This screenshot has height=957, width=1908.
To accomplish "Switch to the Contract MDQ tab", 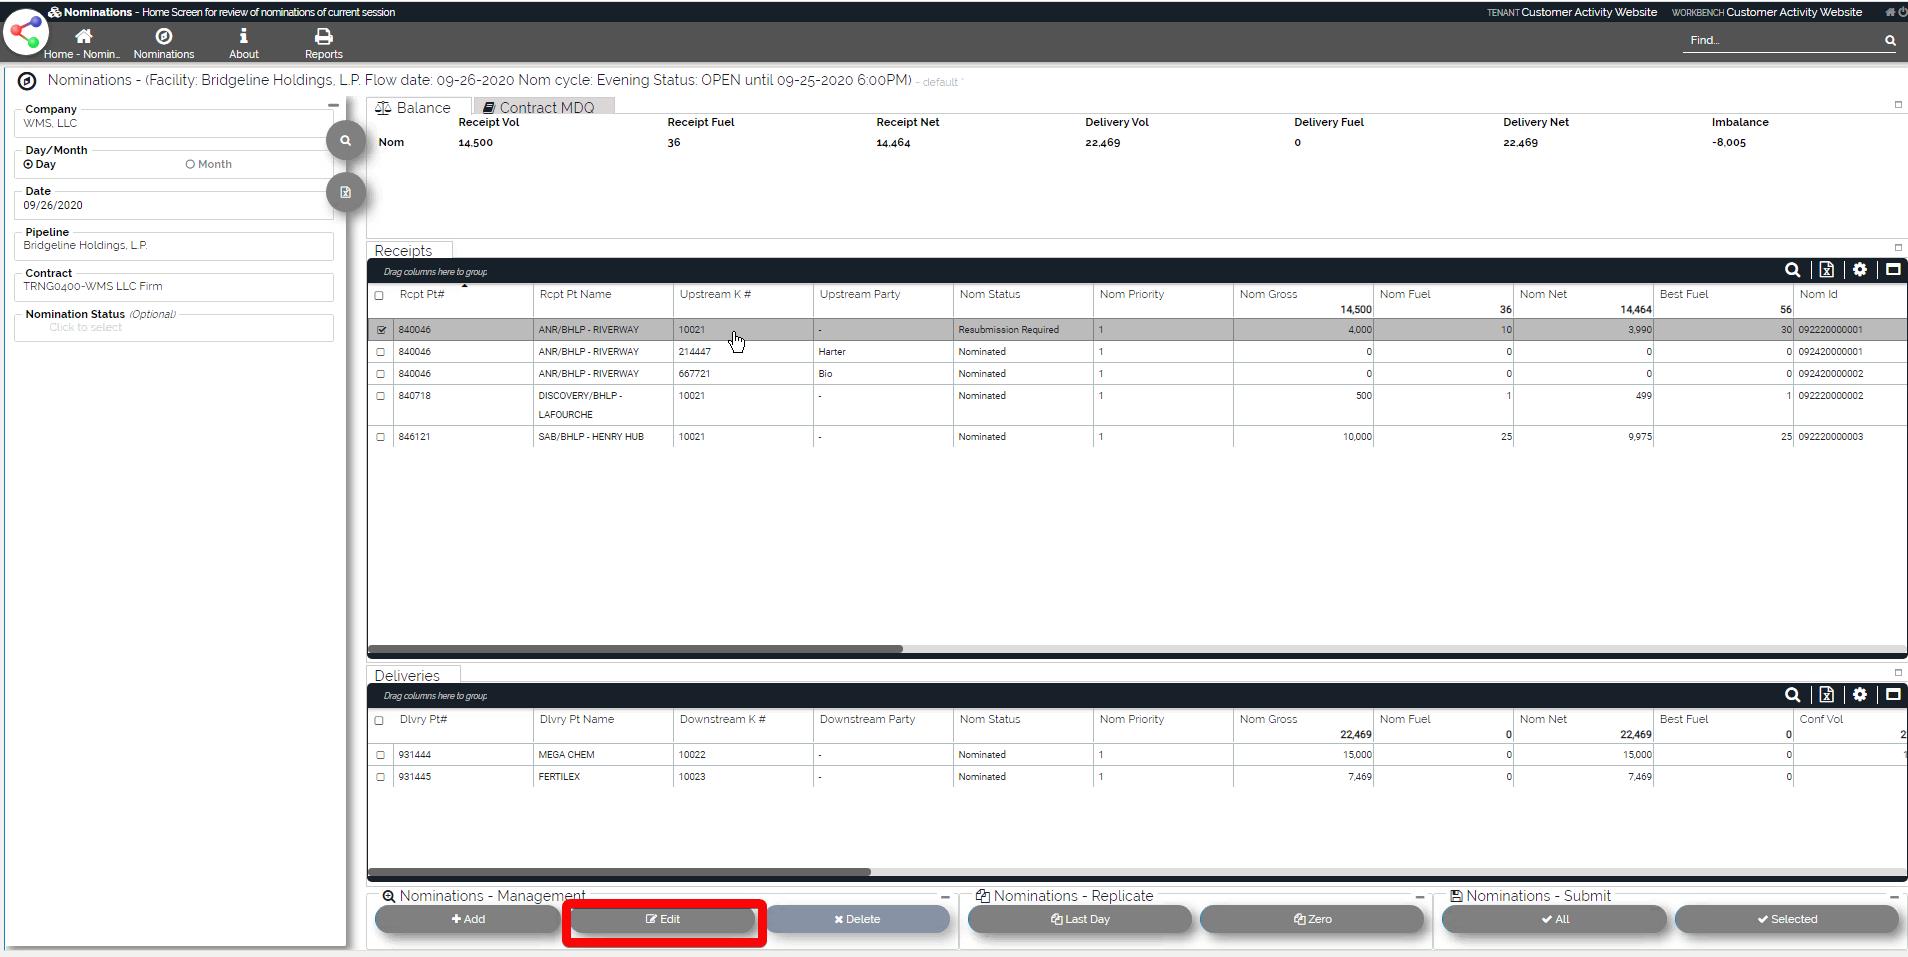I will pyautogui.click(x=545, y=107).
